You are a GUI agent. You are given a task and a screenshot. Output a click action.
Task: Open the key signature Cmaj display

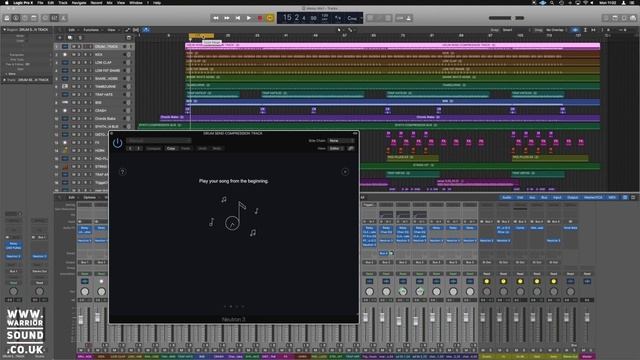(x=352, y=18)
